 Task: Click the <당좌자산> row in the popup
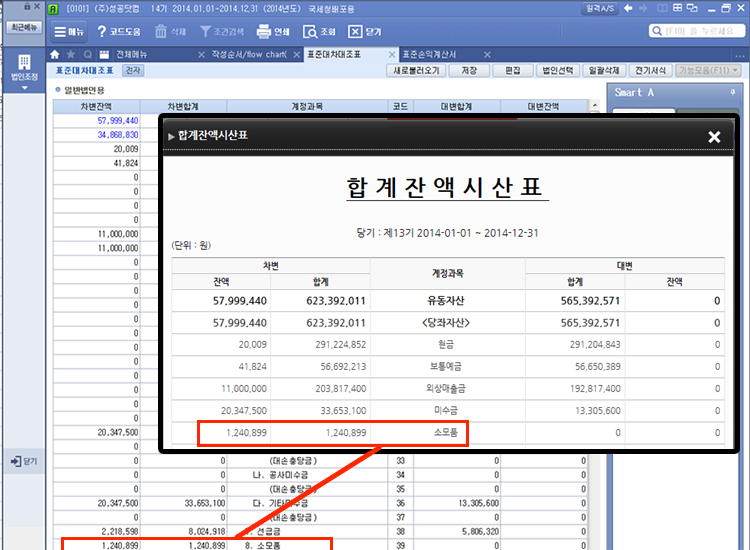click(x=448, y=323)
